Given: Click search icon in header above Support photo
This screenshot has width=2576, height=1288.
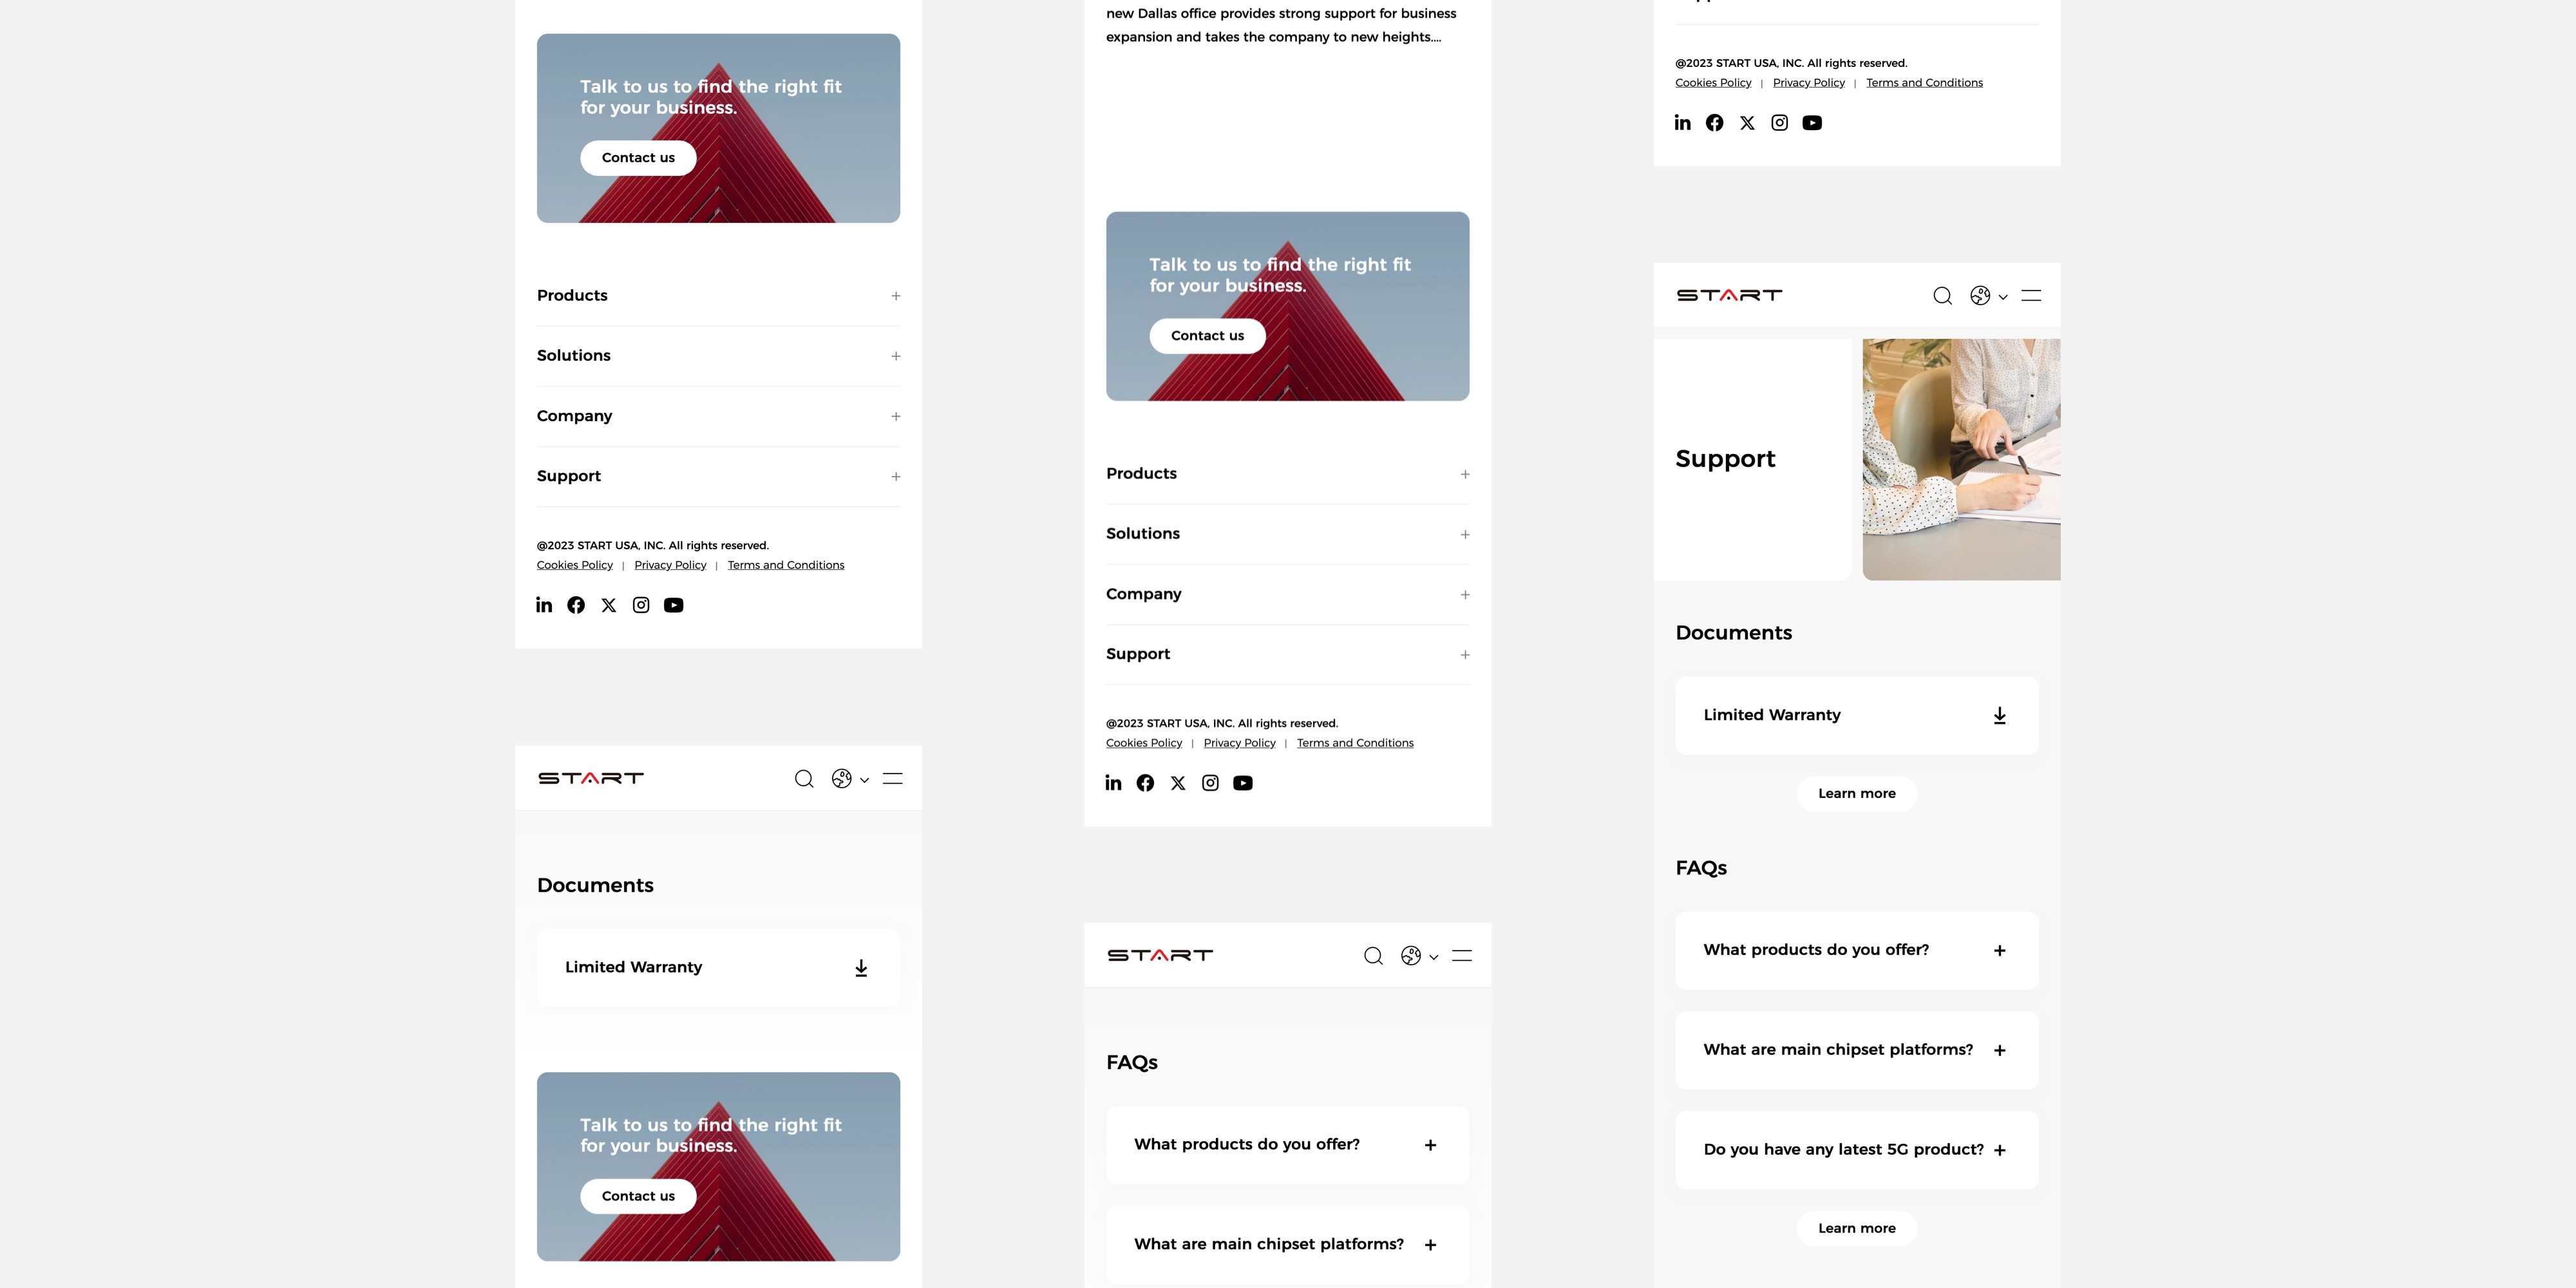Looking at the screenshot, I should [x=1942, y=296].
